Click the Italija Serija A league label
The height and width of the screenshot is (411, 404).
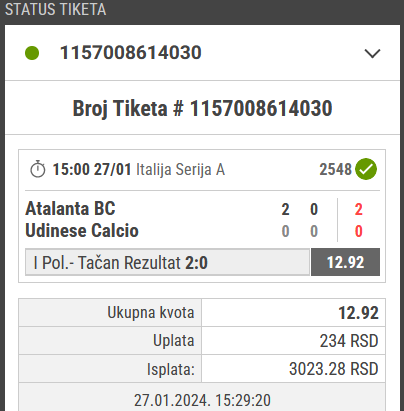click(x=180, y=169)
